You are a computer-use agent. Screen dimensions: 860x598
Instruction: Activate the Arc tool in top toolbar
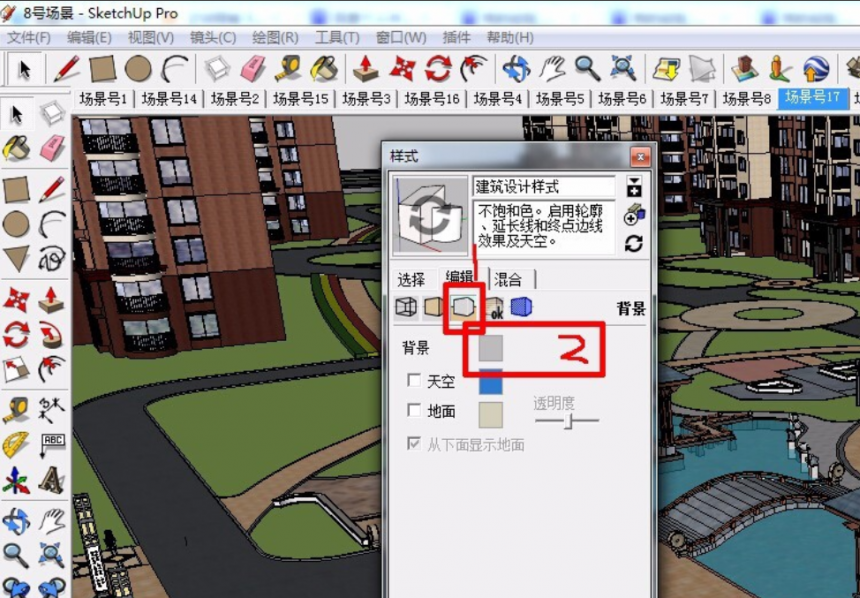tap(174, 69)
